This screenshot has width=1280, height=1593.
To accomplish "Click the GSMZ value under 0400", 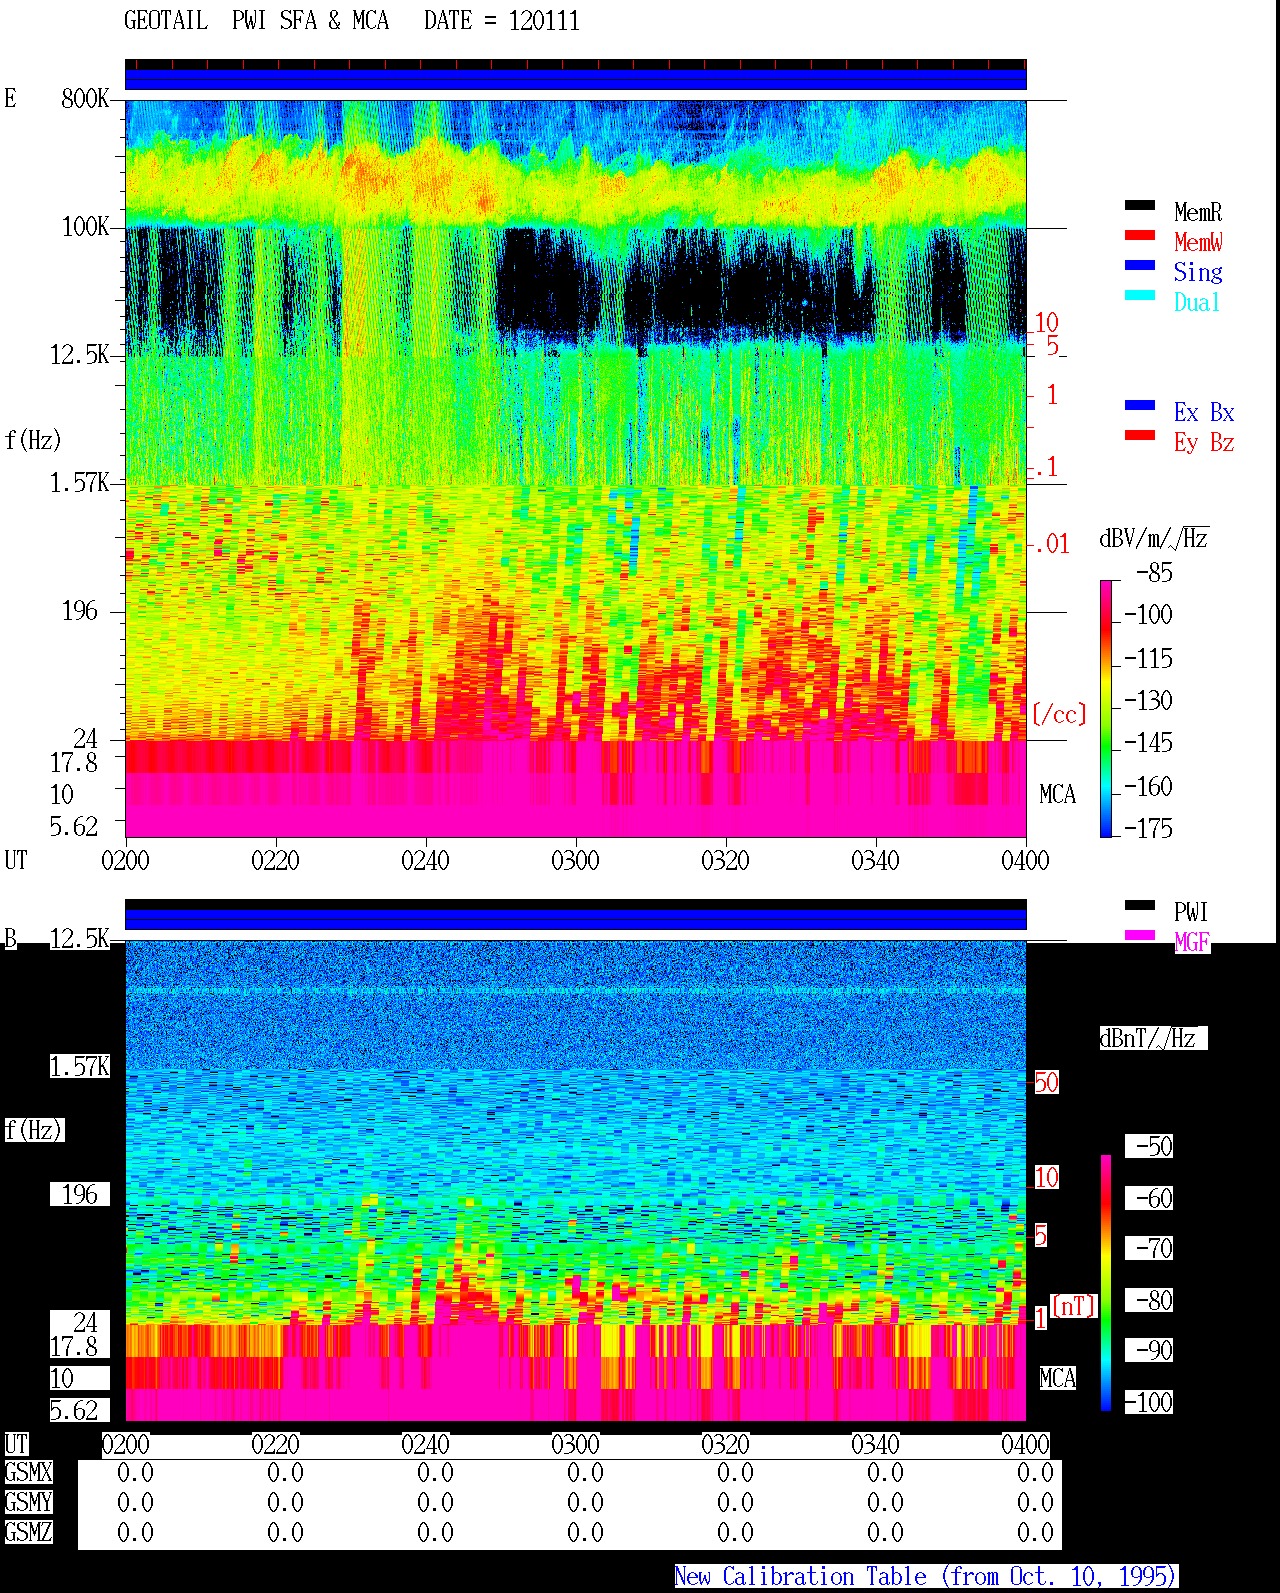I will 1035,1532.
